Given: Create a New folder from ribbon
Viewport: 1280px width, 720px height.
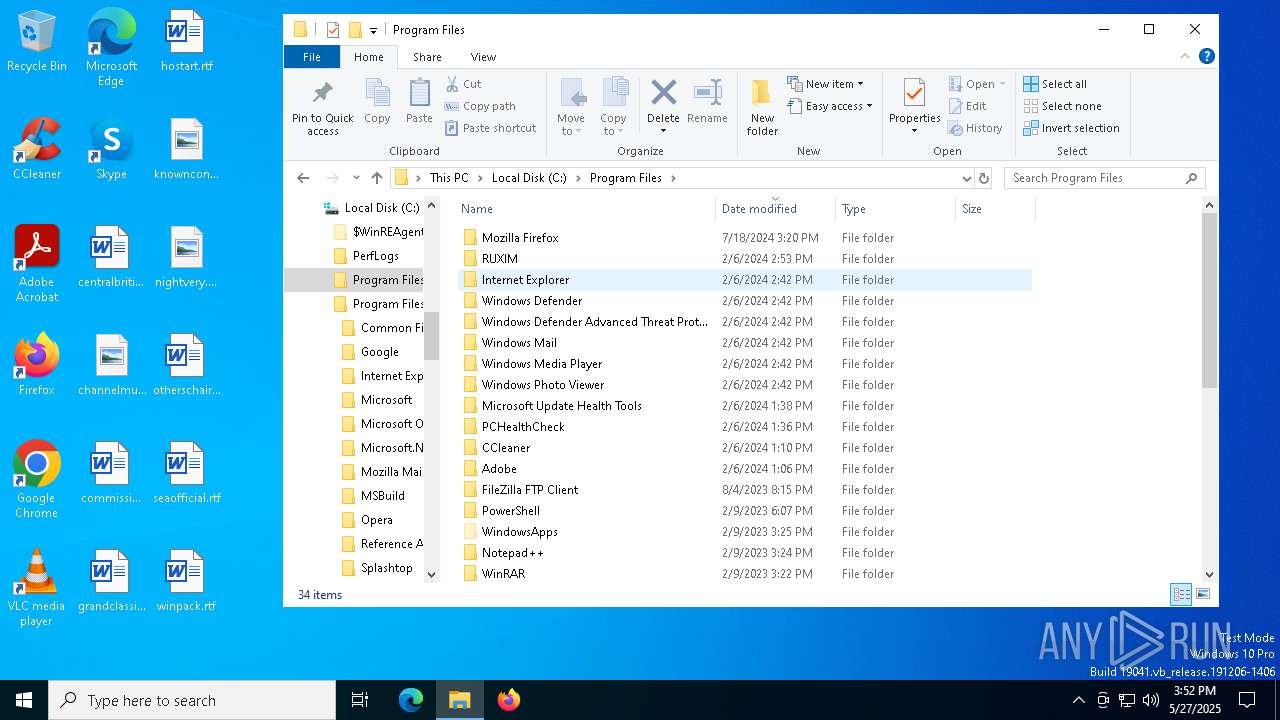Looking at the screenshot, I should click(x=762, y=107).
